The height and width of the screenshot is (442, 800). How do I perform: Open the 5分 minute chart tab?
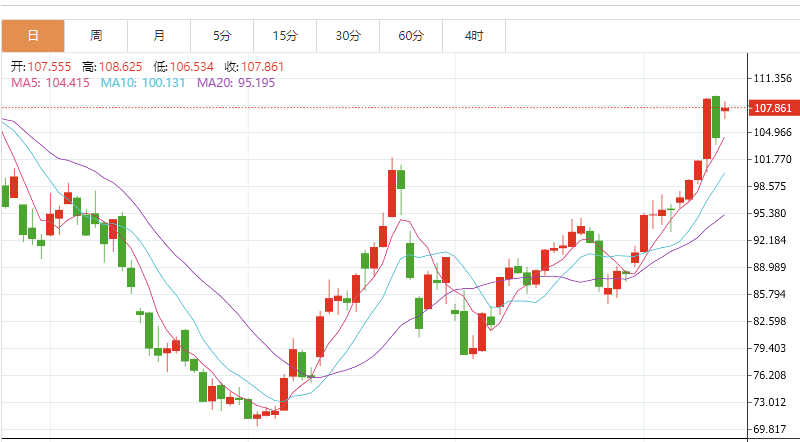(x=222, y=36)
